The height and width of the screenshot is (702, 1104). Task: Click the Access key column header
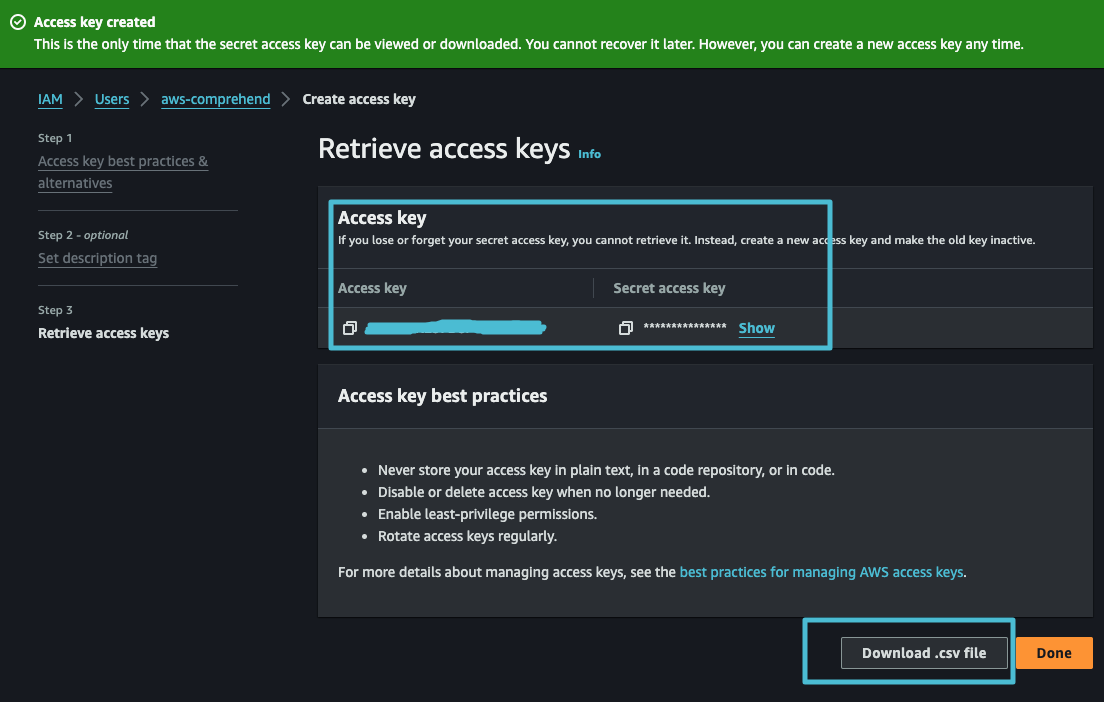(370, 288)
